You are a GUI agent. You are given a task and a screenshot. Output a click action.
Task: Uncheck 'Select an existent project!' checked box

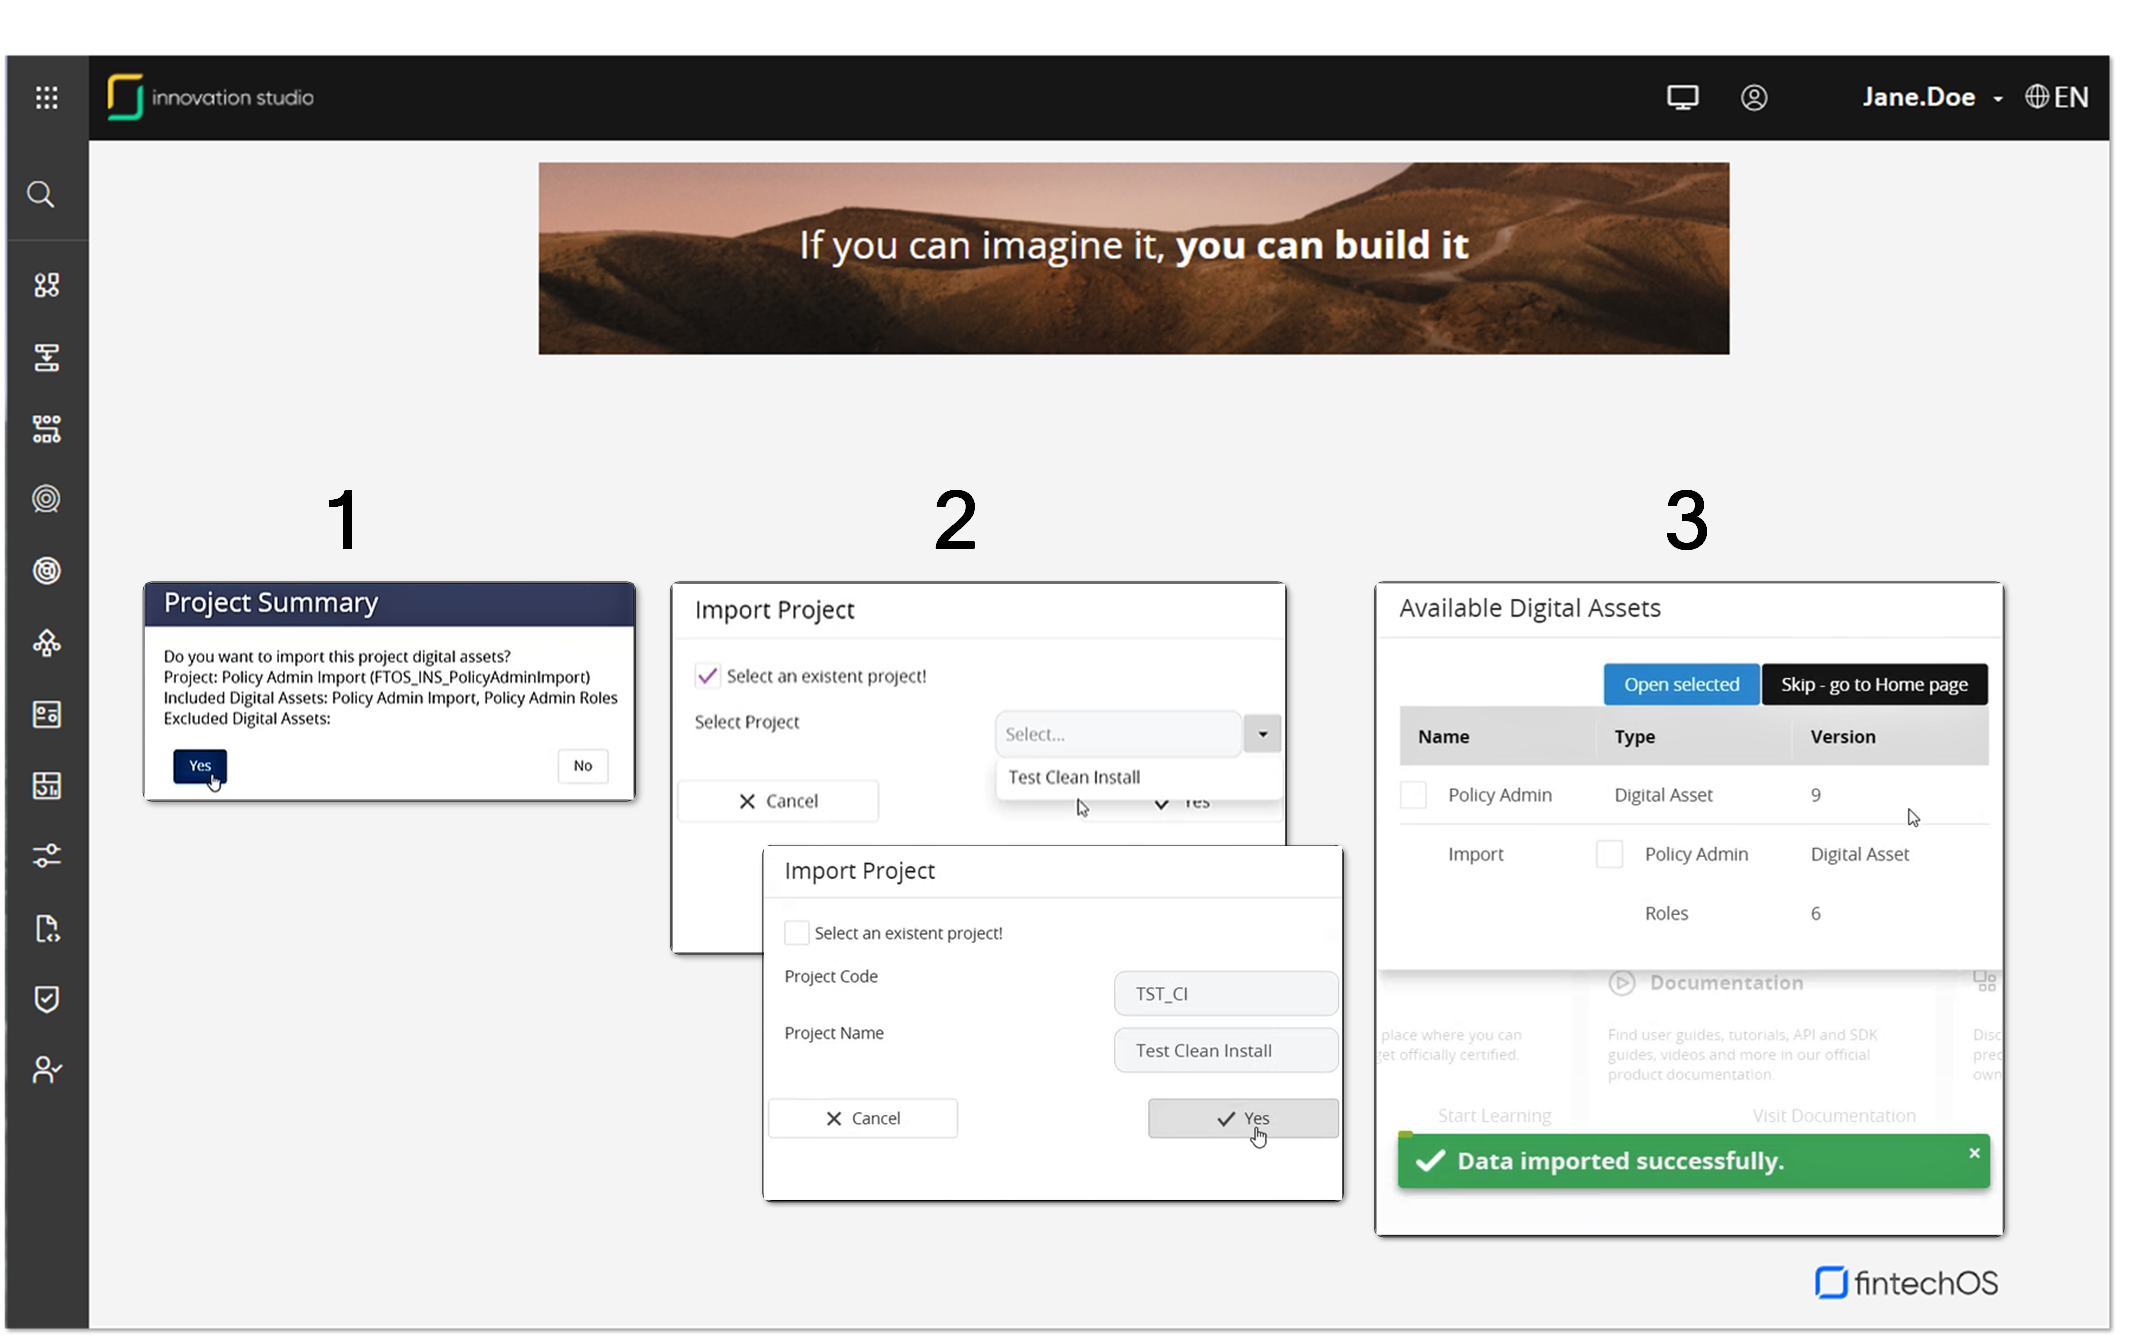point(707,676)
